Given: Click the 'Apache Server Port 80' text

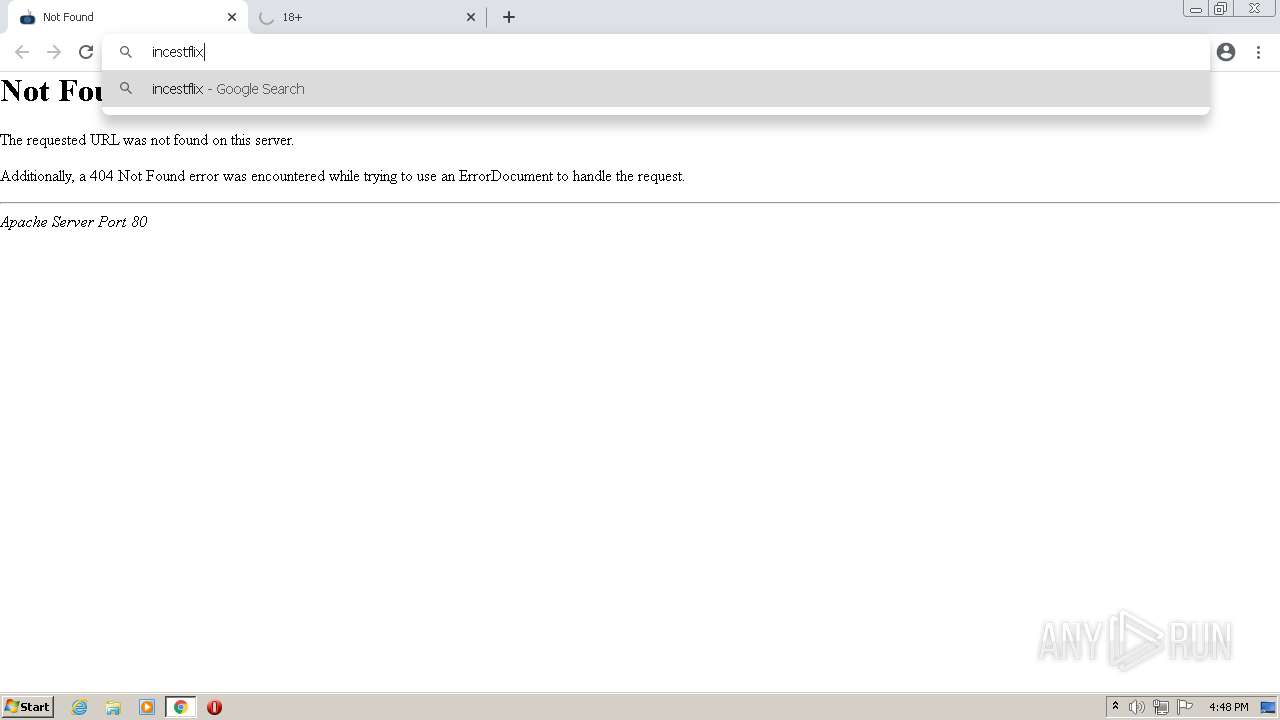Looking at the screenshot, I should point(74,222).
